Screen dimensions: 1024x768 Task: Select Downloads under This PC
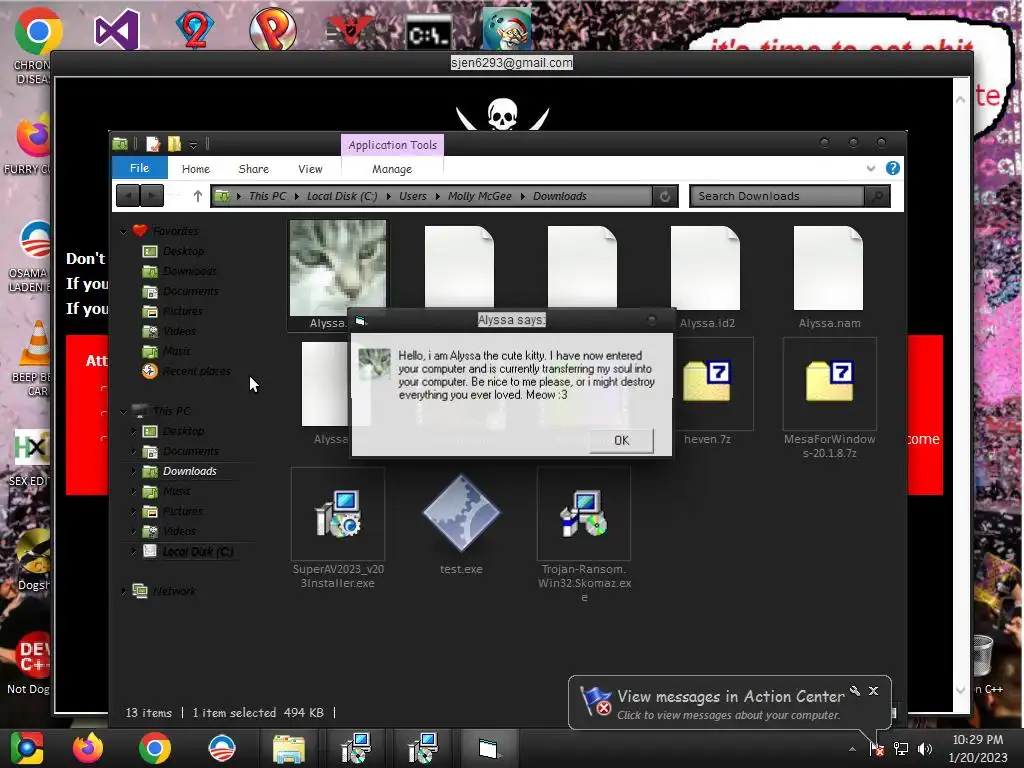pos(189,471)
